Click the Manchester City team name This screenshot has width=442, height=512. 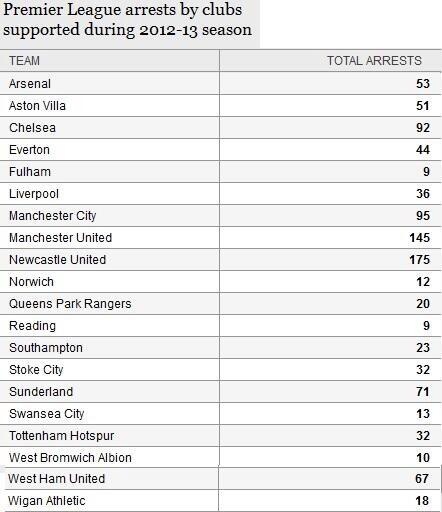point(52,216)
